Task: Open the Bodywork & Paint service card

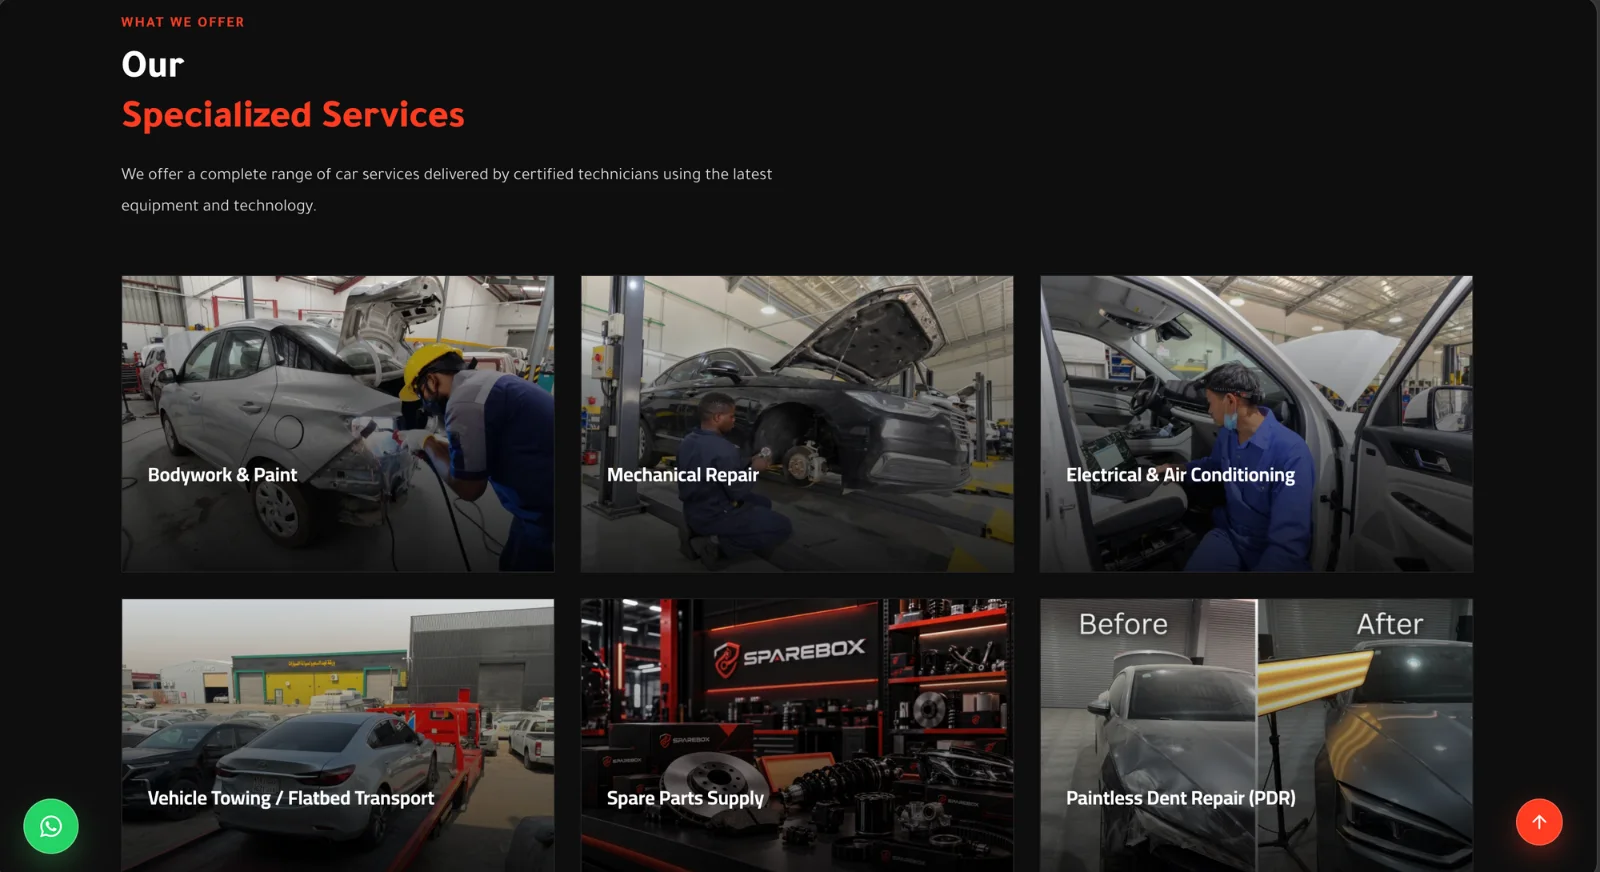Action: click(x=338, y=424)
